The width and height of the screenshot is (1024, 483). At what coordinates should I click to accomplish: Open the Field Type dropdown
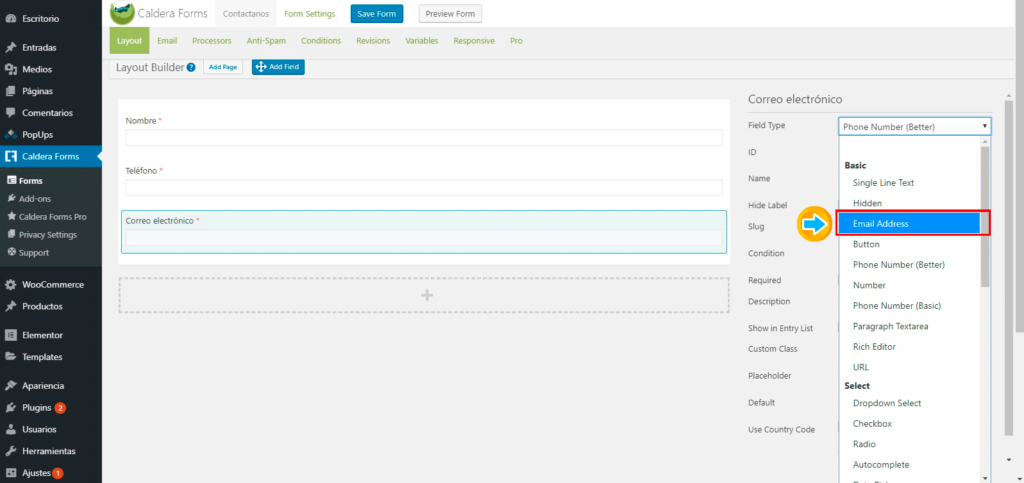tap(914, 126)
